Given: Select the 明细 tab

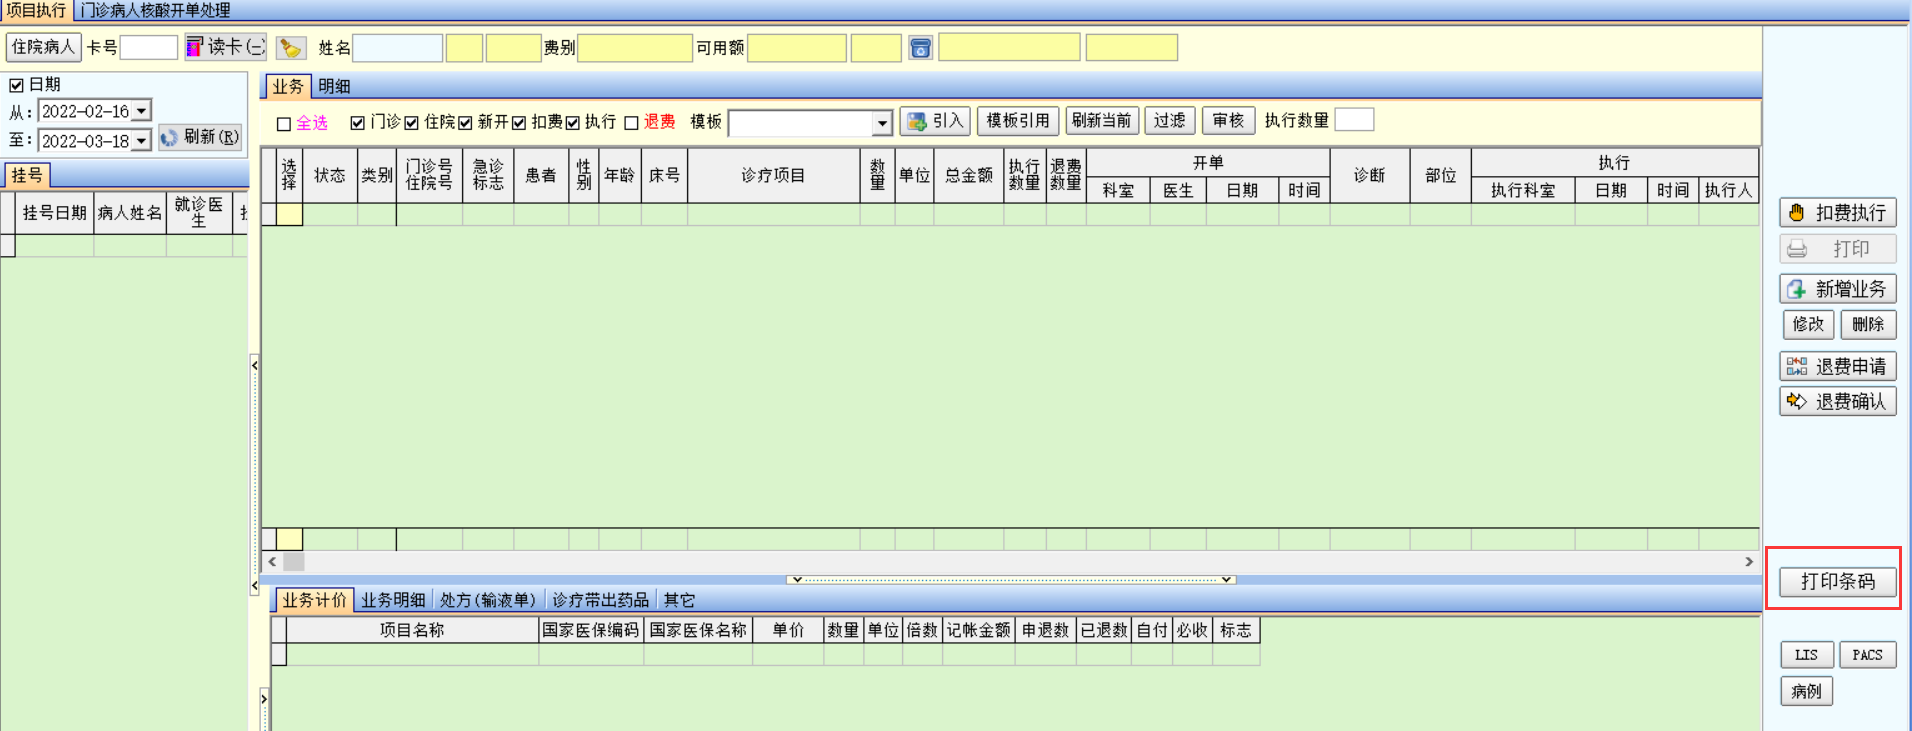Looking at the screenshot, I should point(334,87).
